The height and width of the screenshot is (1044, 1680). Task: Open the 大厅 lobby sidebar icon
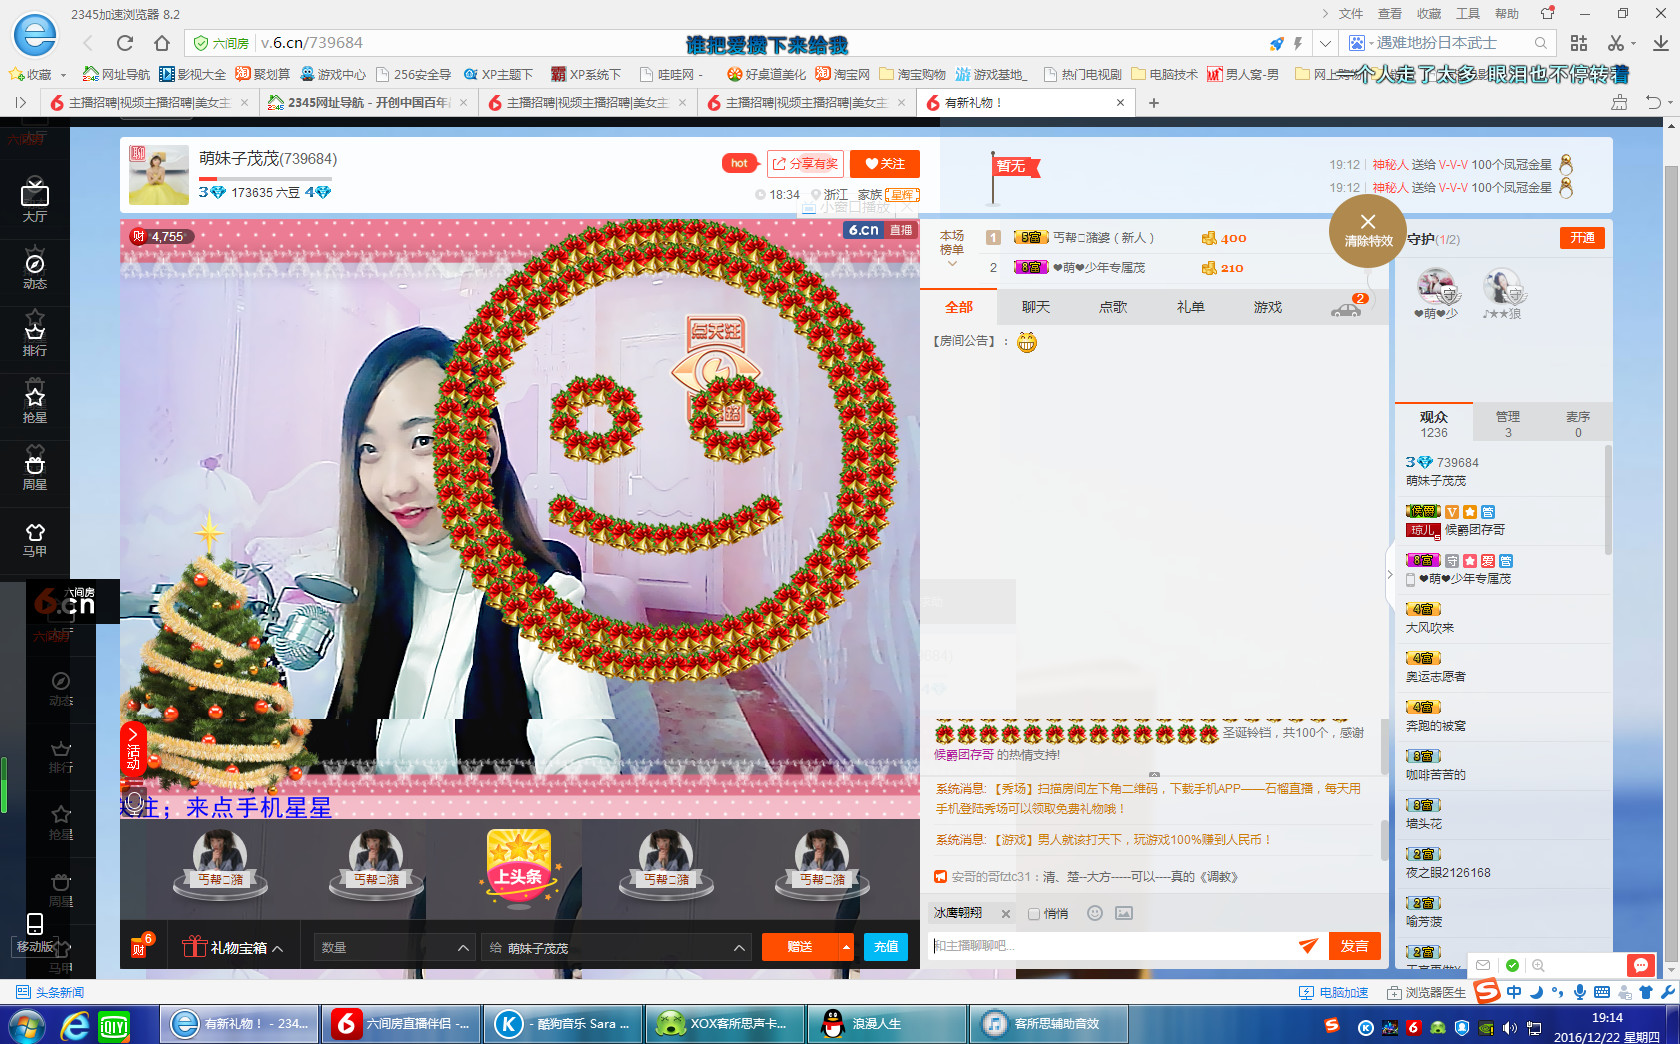(34, 199)
